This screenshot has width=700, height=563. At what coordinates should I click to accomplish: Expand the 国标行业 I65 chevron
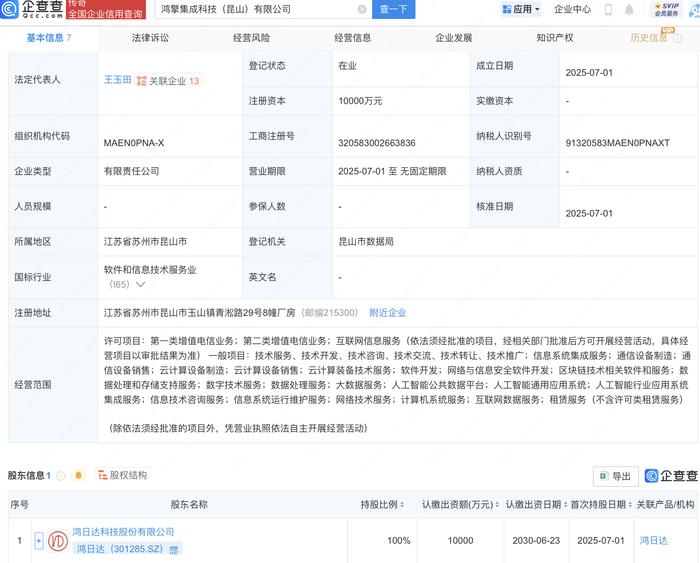140,284
